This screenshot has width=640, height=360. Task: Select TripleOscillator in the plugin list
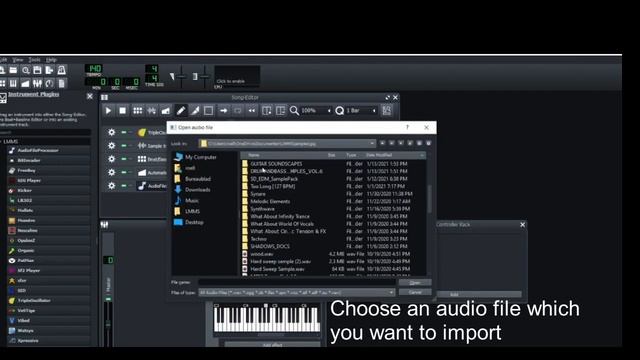pyautogui.click(x=49, y=300)
